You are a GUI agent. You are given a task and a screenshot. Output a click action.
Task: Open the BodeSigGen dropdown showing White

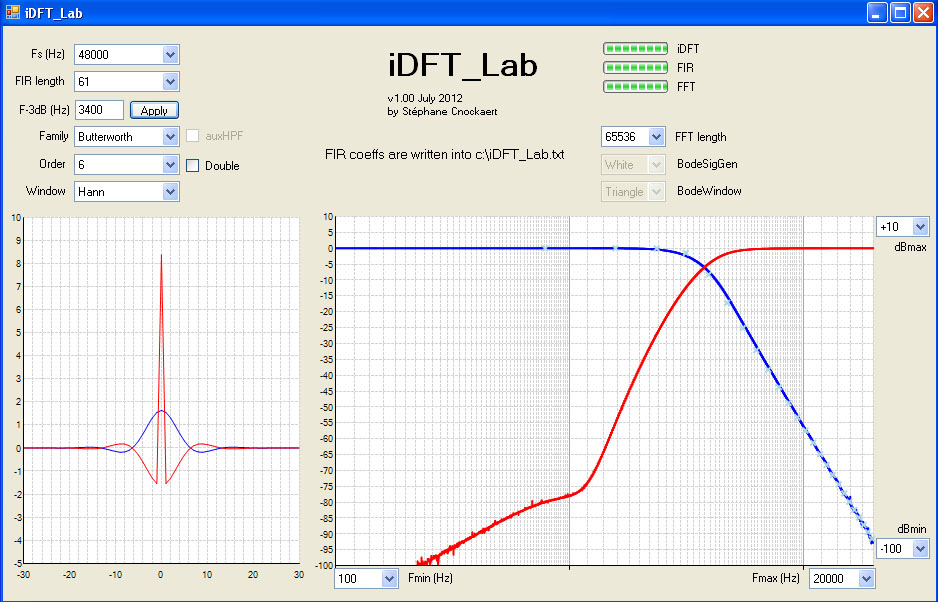click(633, 165)
